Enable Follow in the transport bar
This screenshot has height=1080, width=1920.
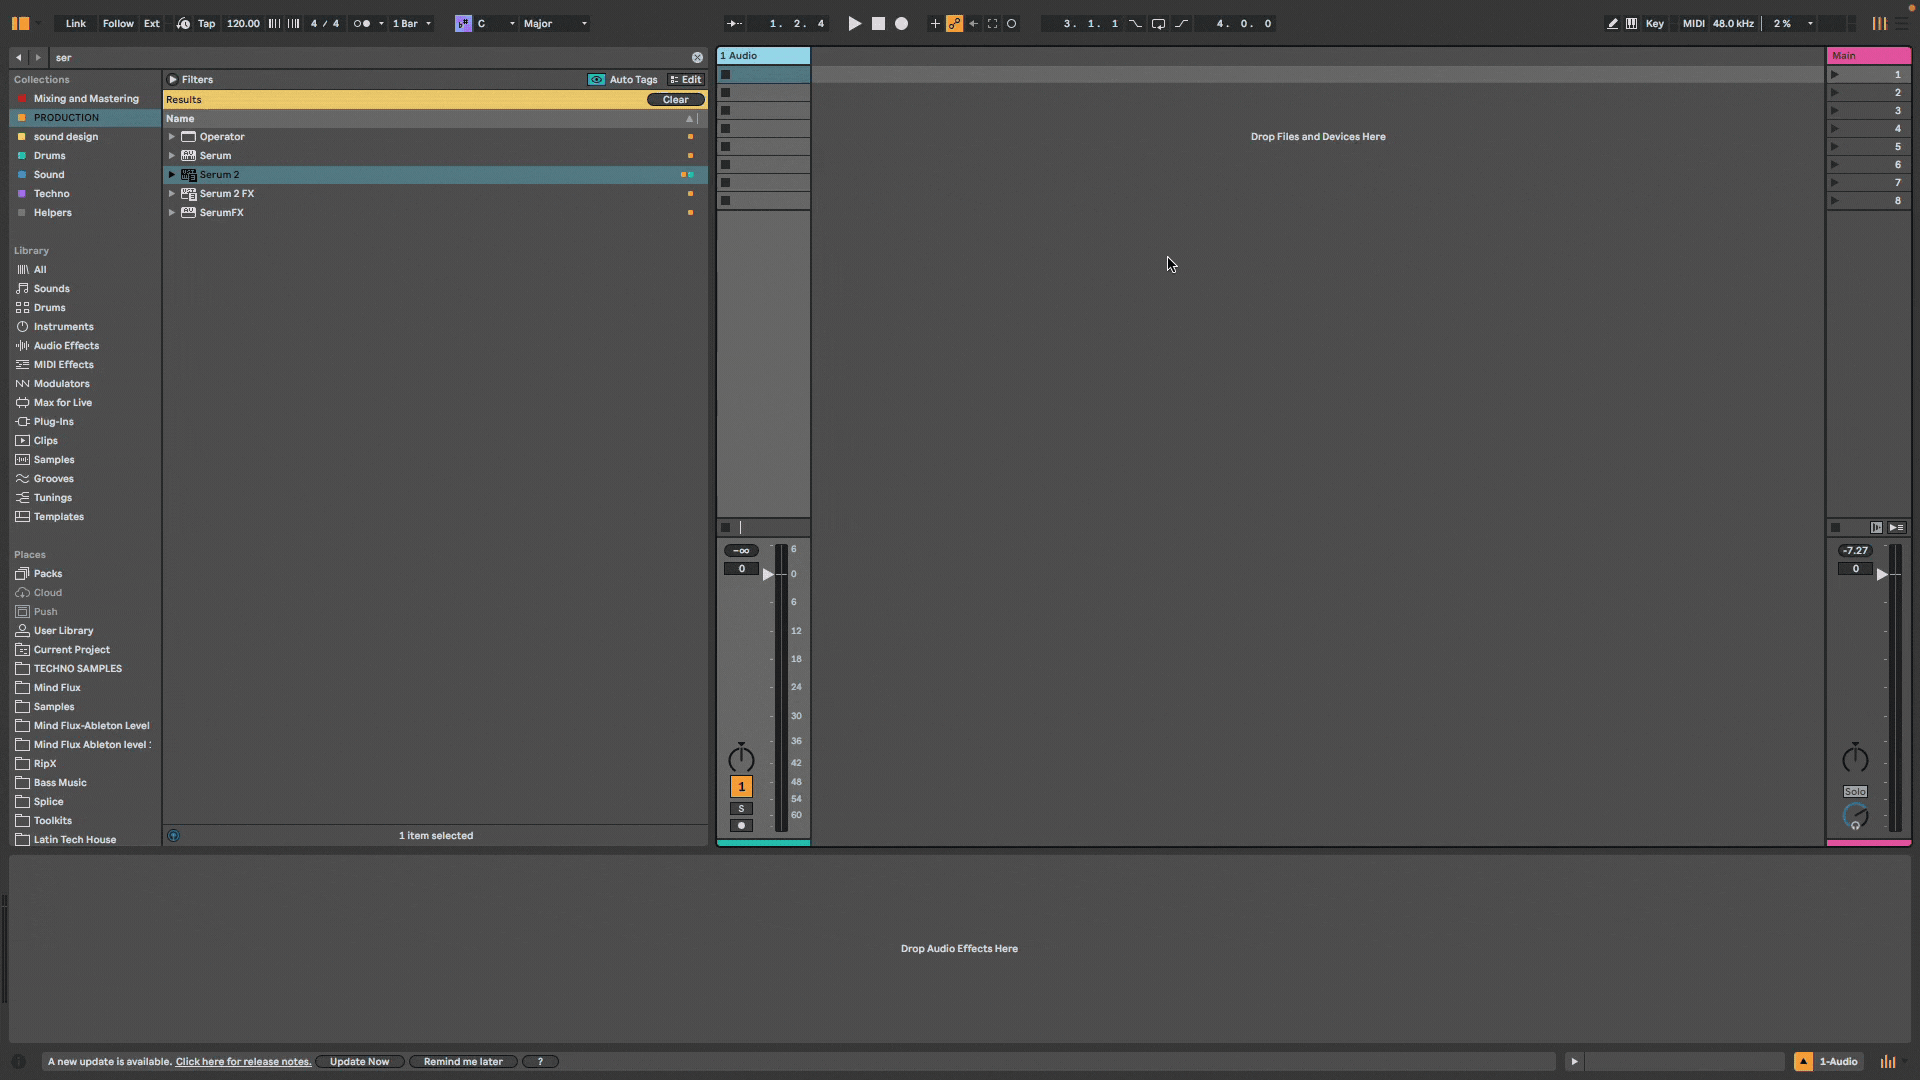coord(117,23)
